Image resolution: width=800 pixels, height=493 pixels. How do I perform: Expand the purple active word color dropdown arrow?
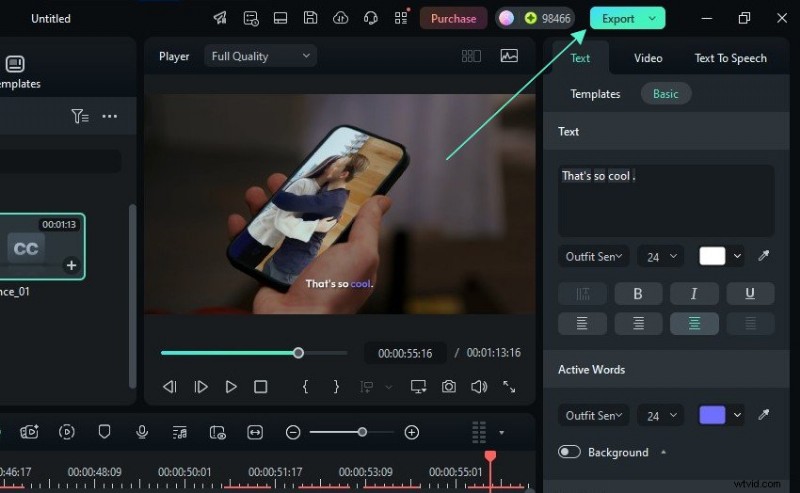point(737,415)
